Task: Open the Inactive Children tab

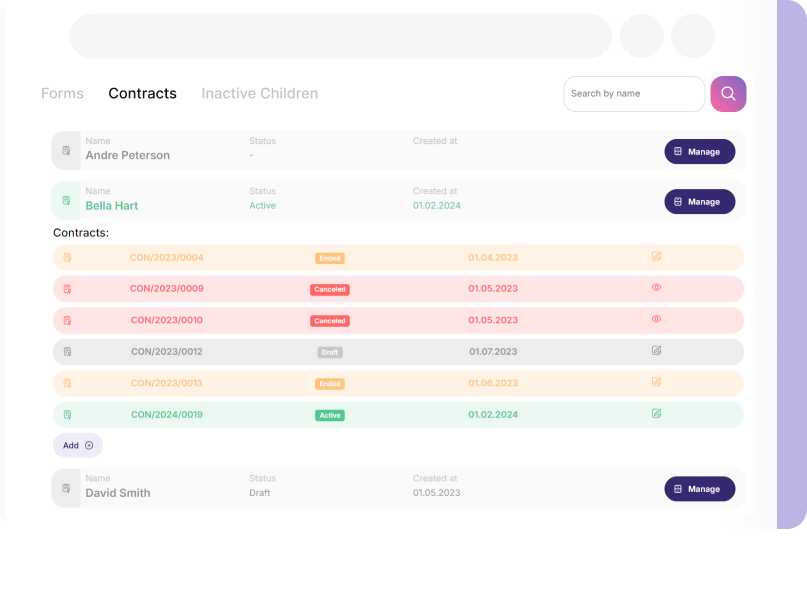Action: coord(259,93)
